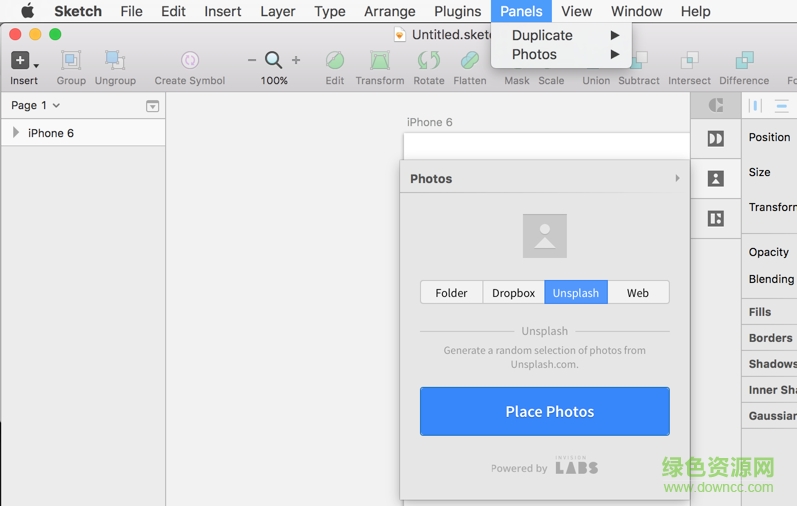Zoom out with the minus button

coord(252,60)
